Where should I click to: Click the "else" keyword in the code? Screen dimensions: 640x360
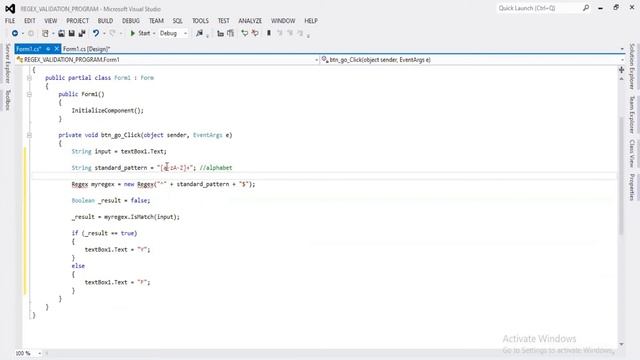[x=78, y=266]
